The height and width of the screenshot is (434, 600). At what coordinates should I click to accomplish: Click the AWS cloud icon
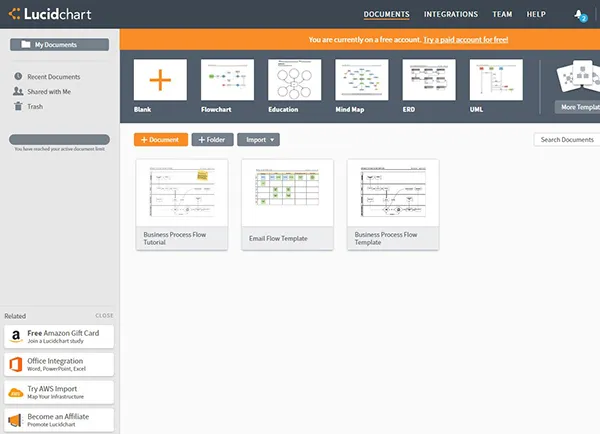[16, 393]
